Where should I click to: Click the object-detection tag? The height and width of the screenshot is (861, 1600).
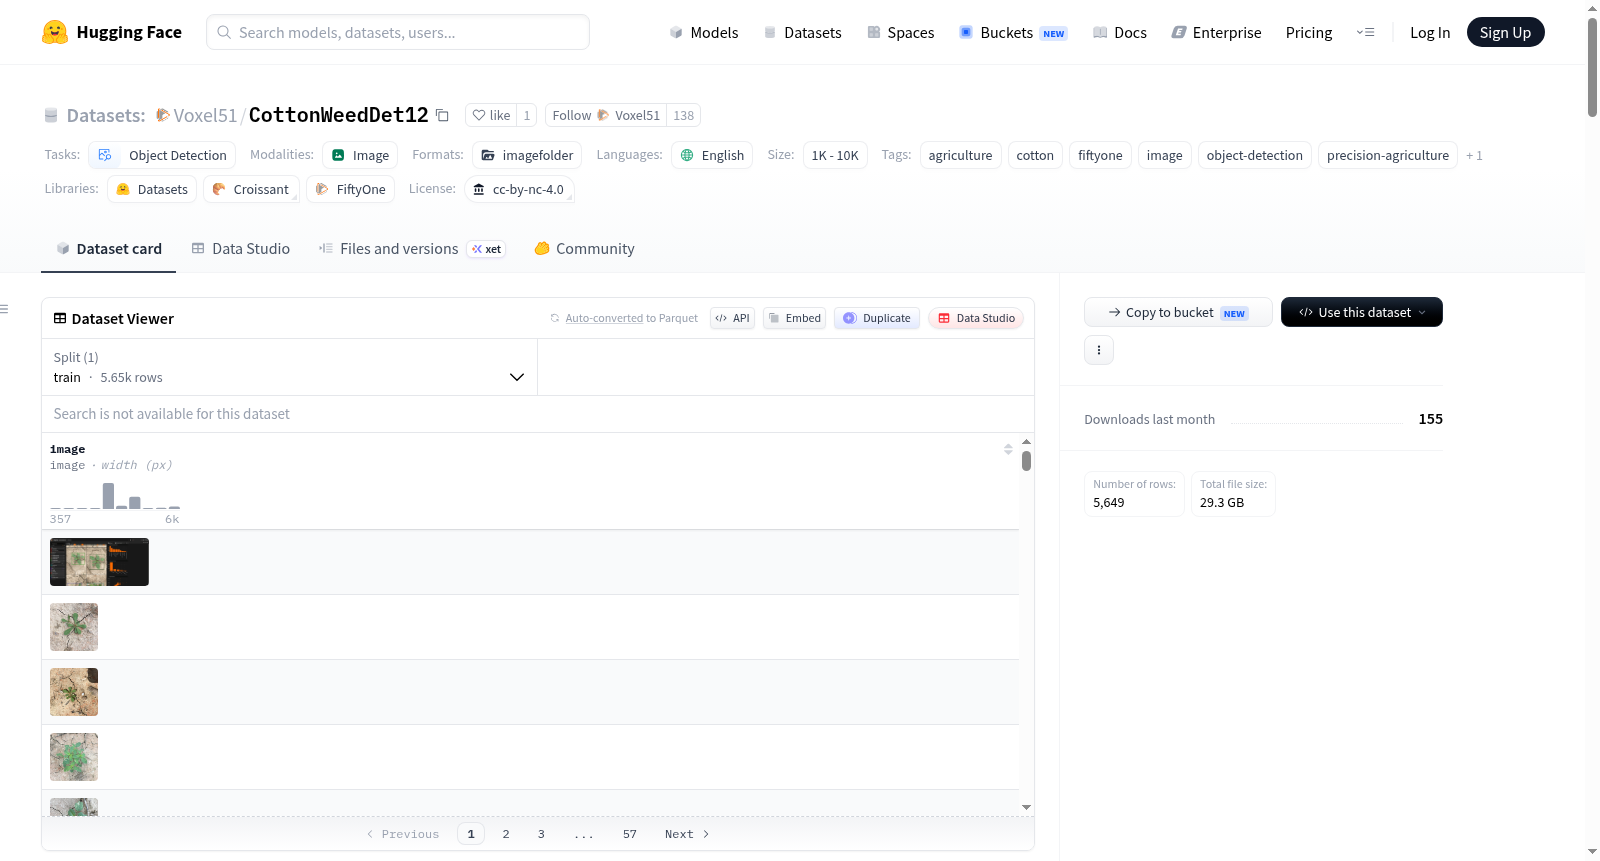pyautogui.click(x=1254, y=155)
